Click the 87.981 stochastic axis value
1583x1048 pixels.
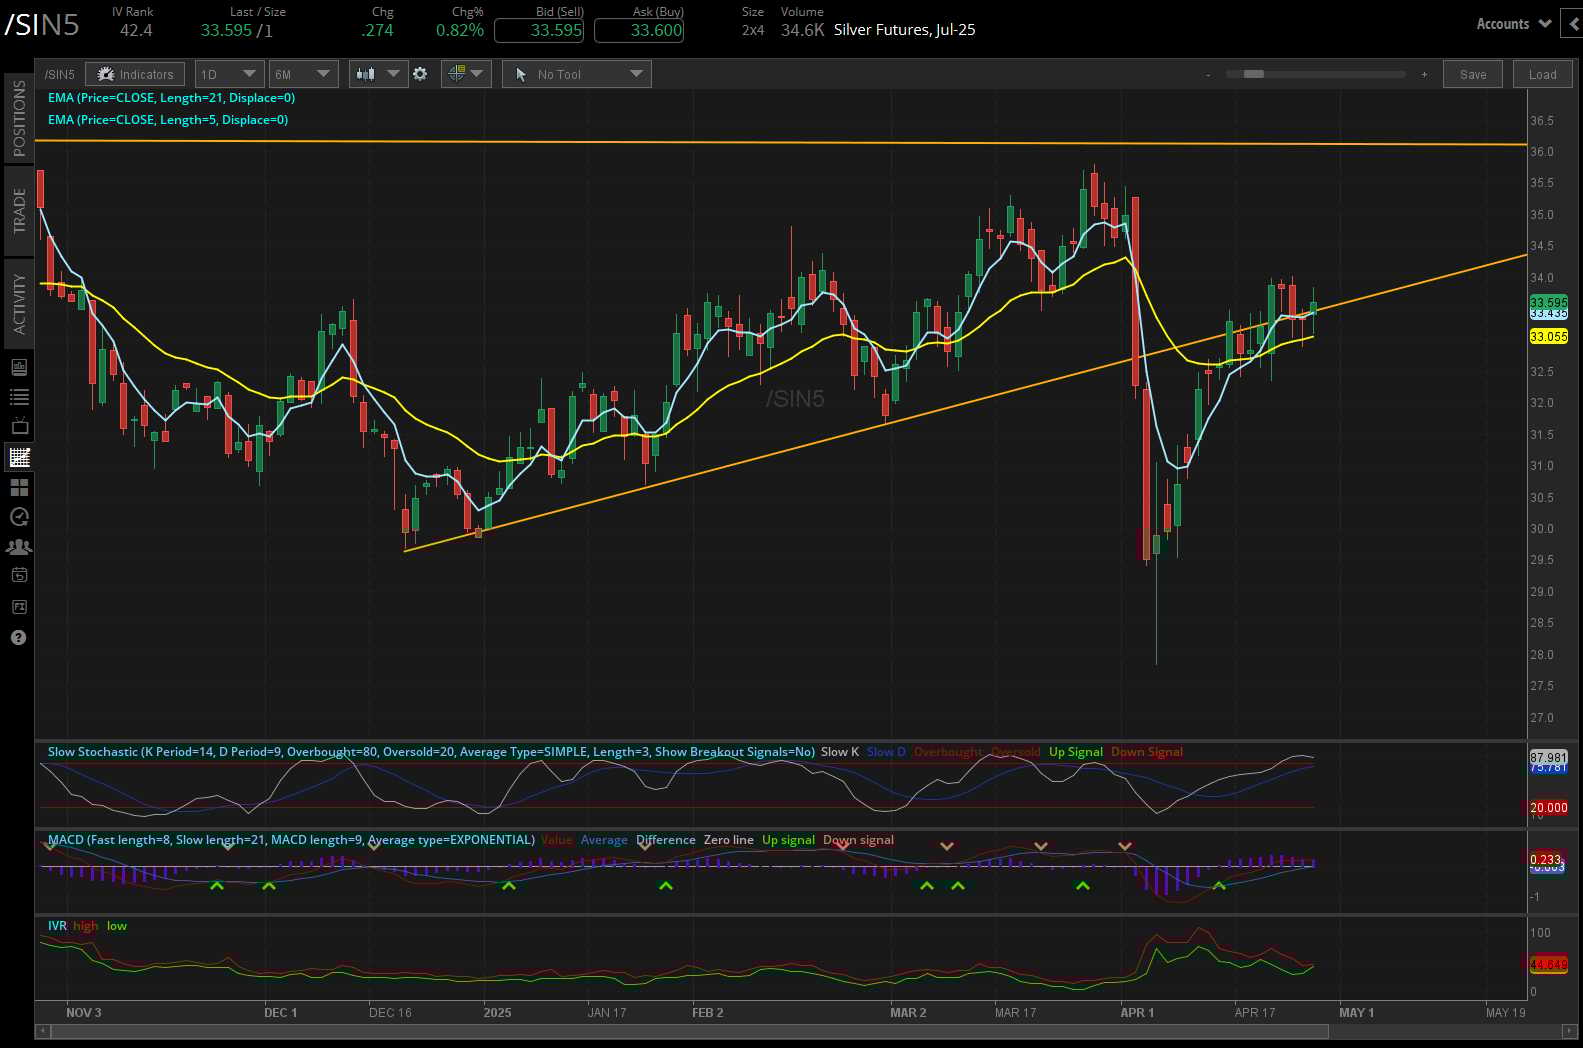pyautogui.click(x=1549, y=757)
